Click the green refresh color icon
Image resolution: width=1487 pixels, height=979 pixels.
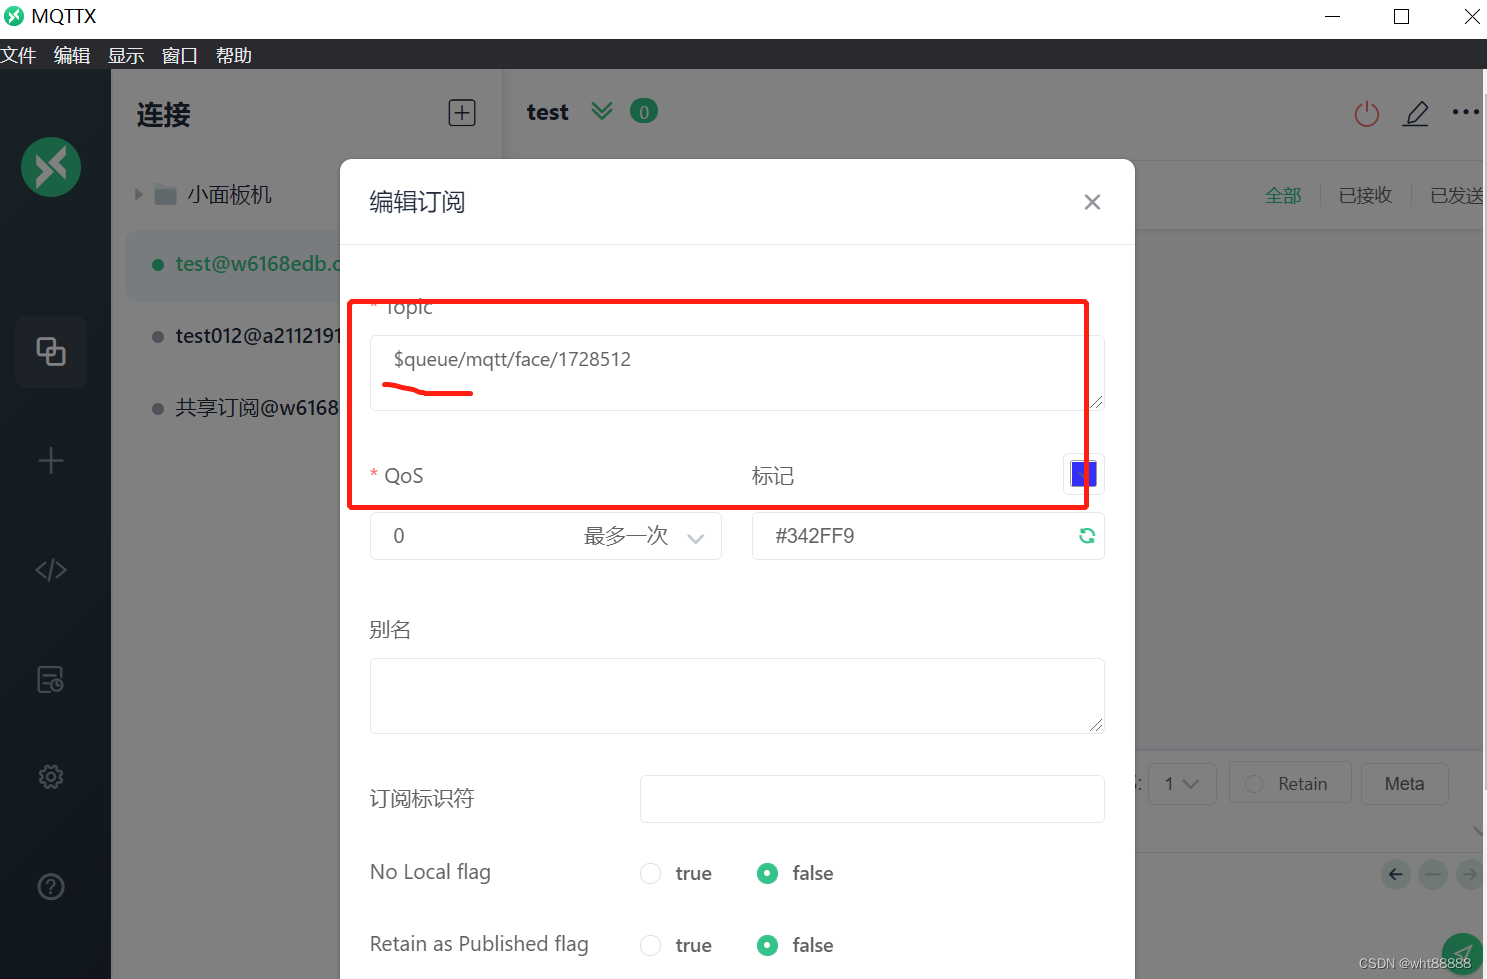click(x=1087, y=536)
